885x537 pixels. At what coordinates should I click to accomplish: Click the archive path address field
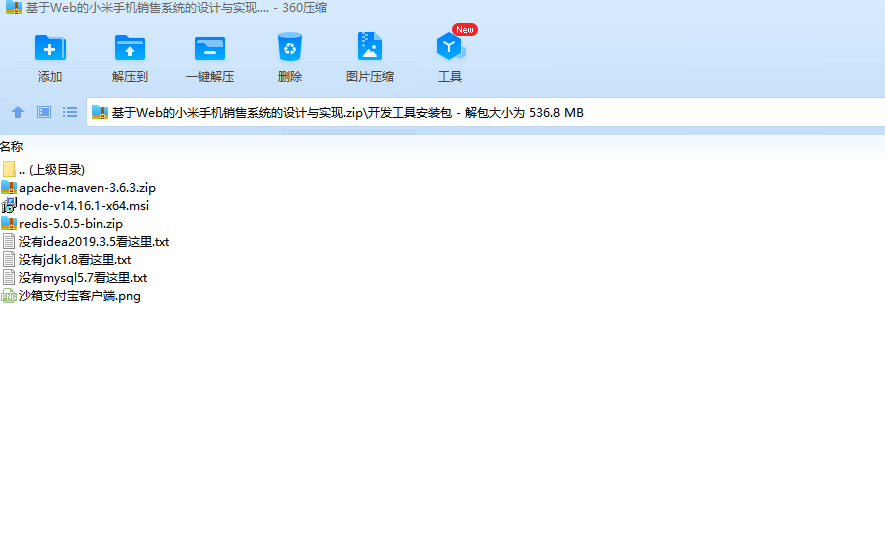click(485, 112)
